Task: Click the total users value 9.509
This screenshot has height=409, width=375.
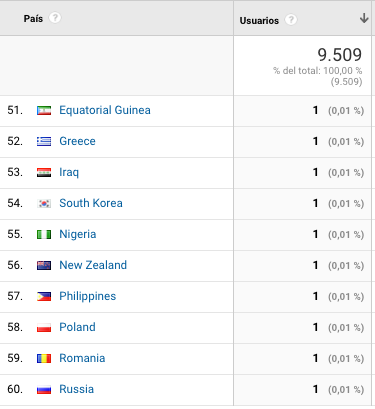Action: pyautogui.click(x=339, y=55)
